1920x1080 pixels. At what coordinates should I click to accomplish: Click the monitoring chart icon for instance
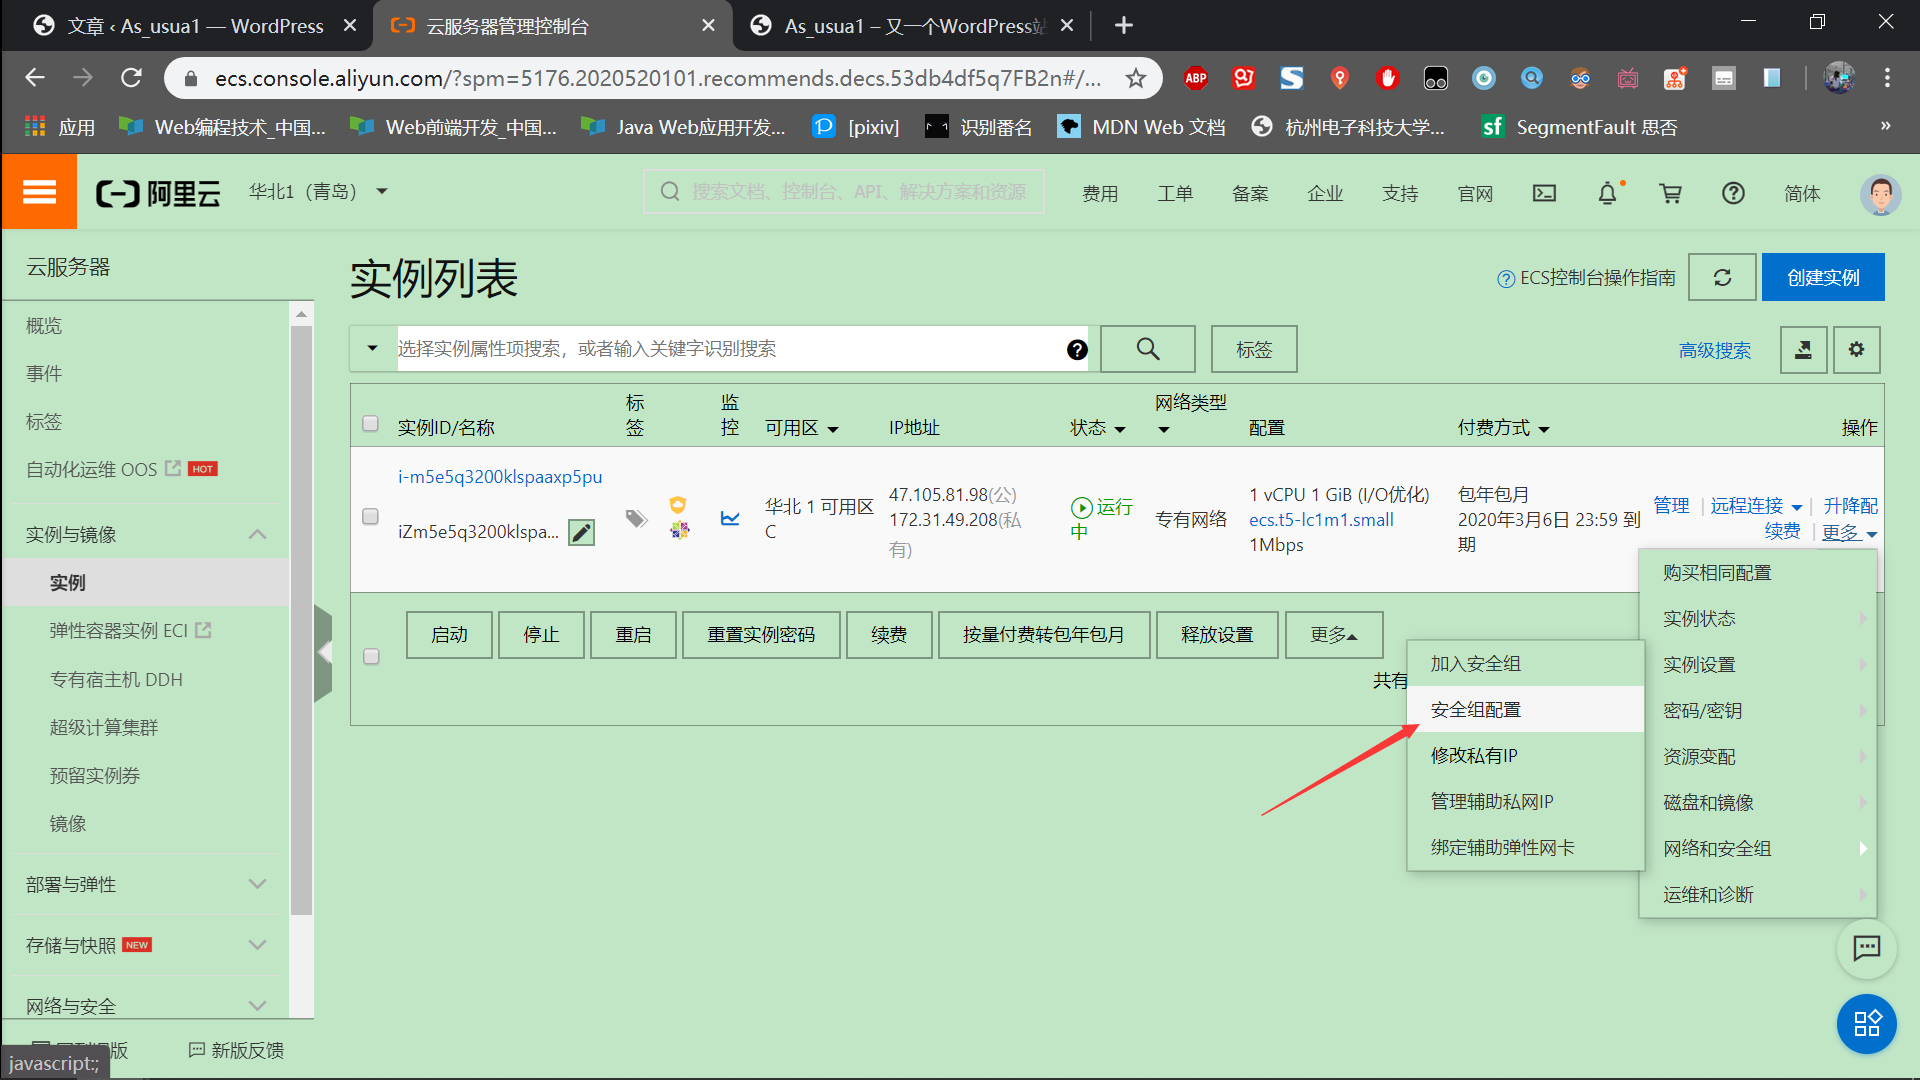(x=730, y=518)
